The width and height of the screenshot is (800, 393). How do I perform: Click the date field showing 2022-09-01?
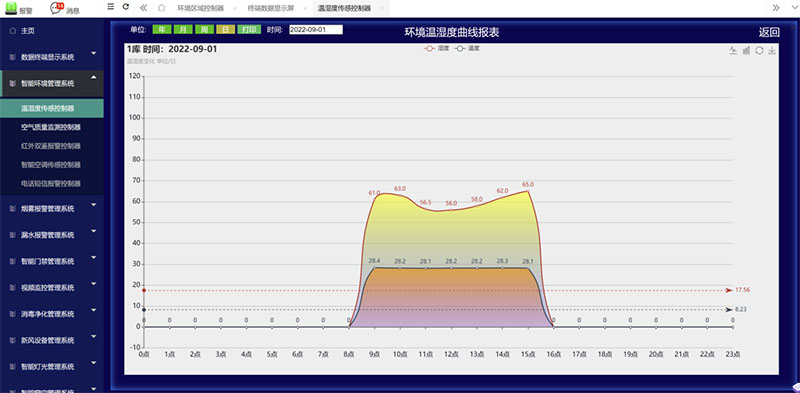pos(316,30)
